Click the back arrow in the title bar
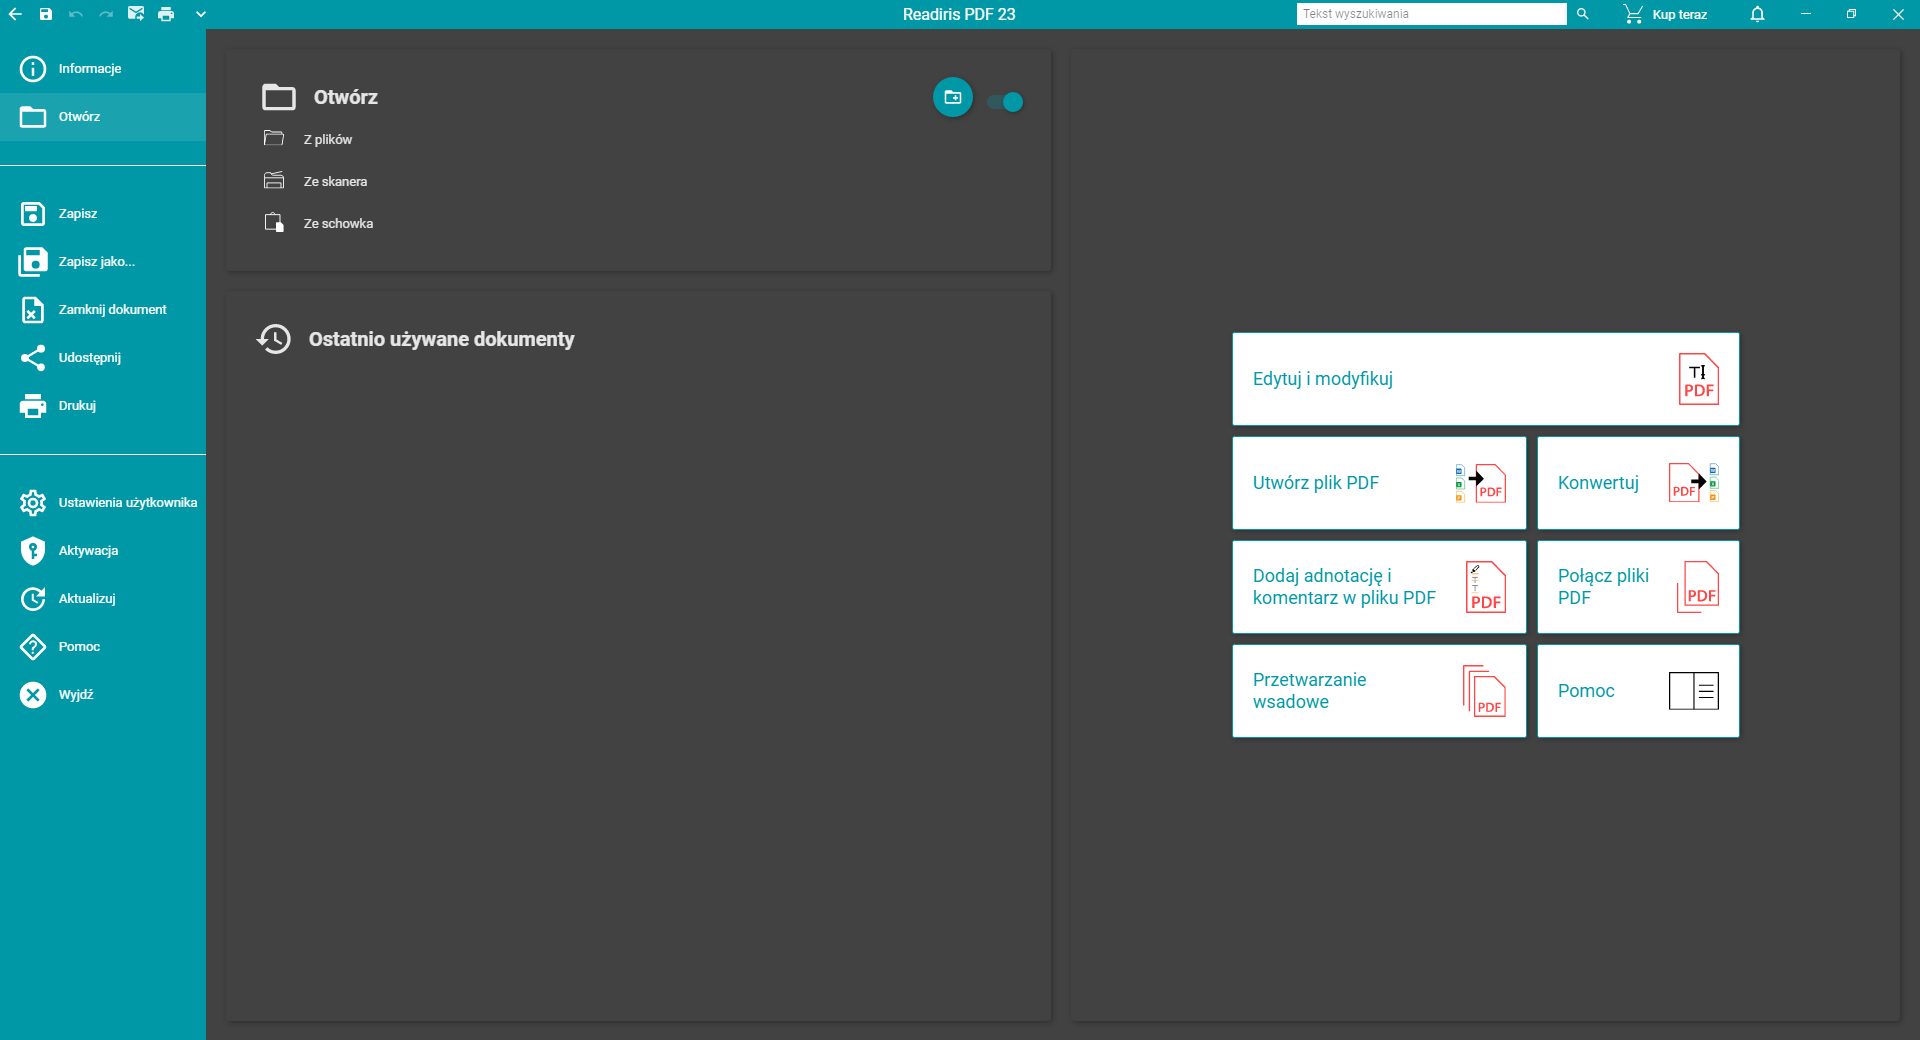The image size is (1920, 1040). 15,14
